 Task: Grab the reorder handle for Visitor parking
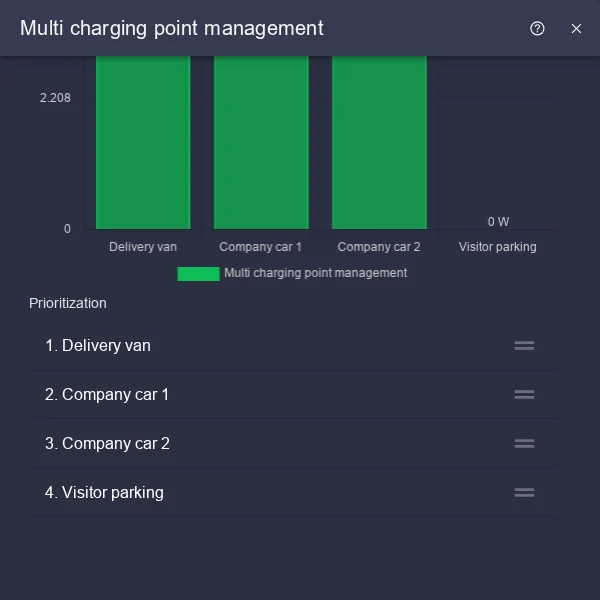[x=524, y=492]
